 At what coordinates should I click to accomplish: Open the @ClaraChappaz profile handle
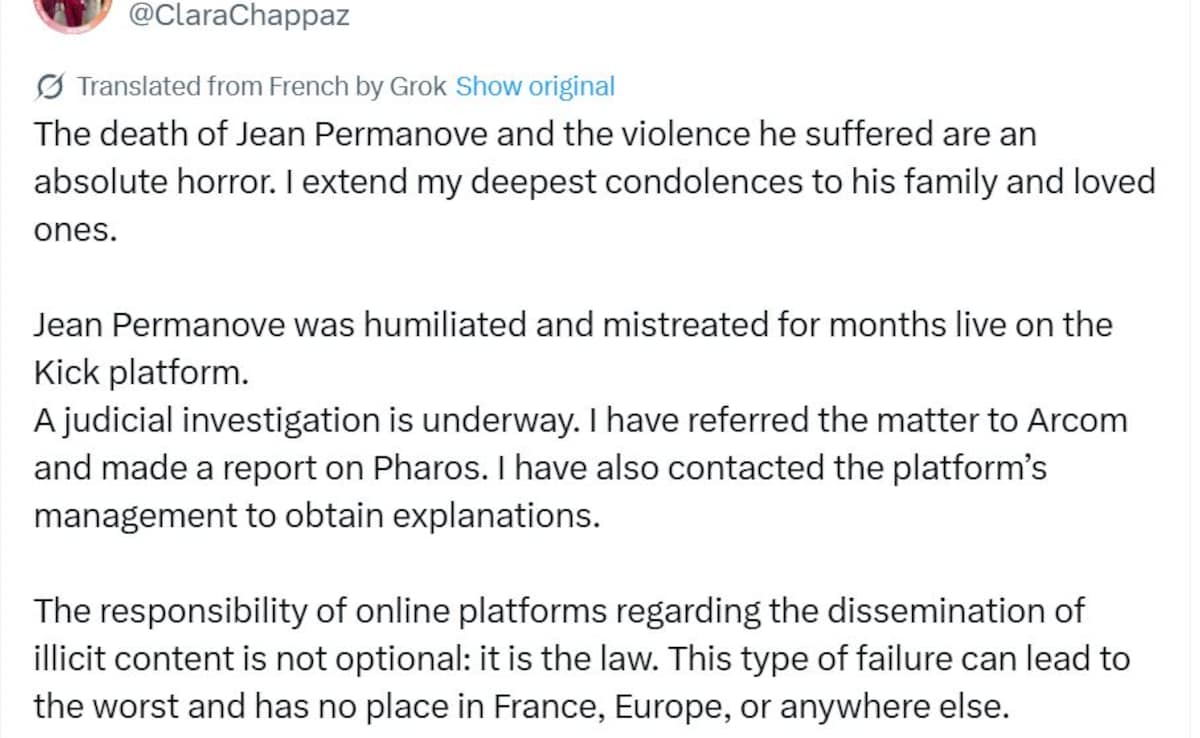tap(240, 16)
